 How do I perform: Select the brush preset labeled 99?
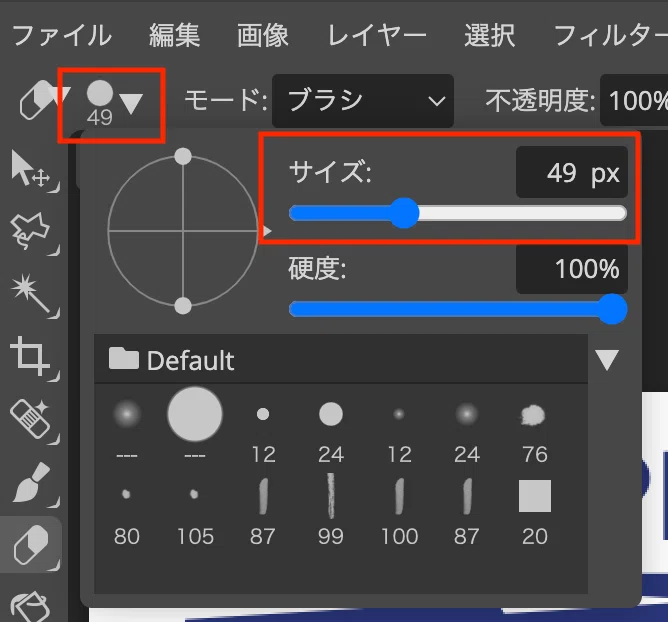(331, 510)
